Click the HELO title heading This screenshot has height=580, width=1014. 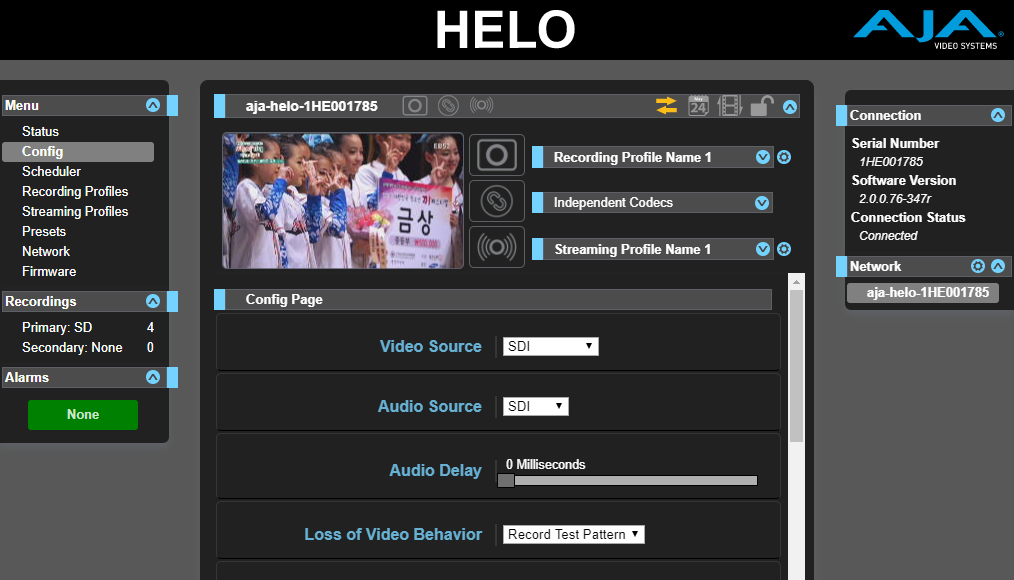[x=505, y=30]
